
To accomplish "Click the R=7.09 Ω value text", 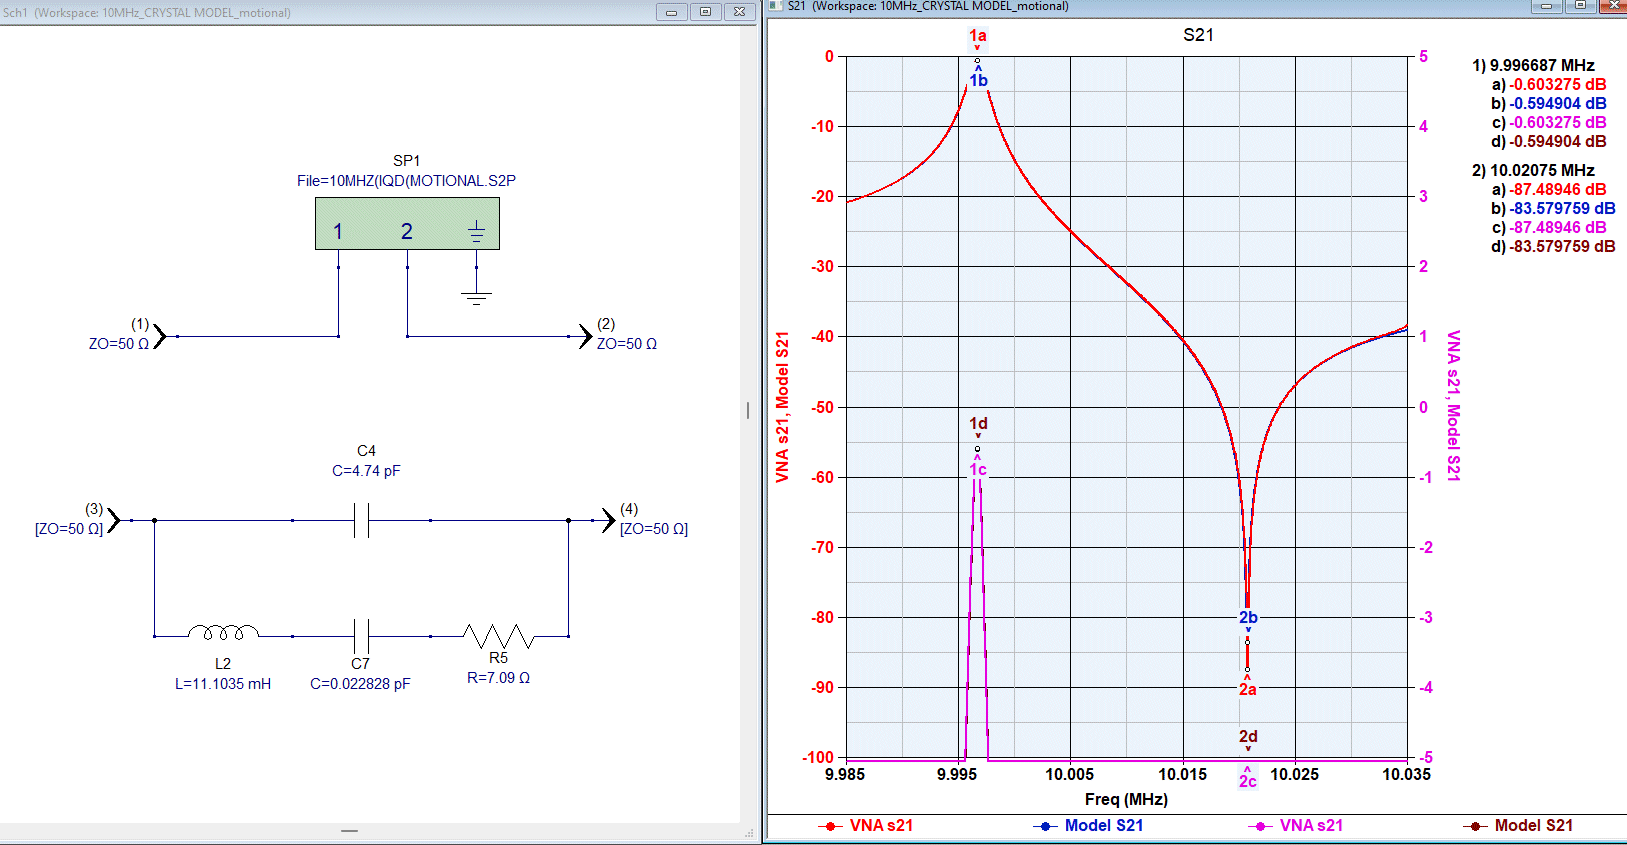I will [498, 678].
